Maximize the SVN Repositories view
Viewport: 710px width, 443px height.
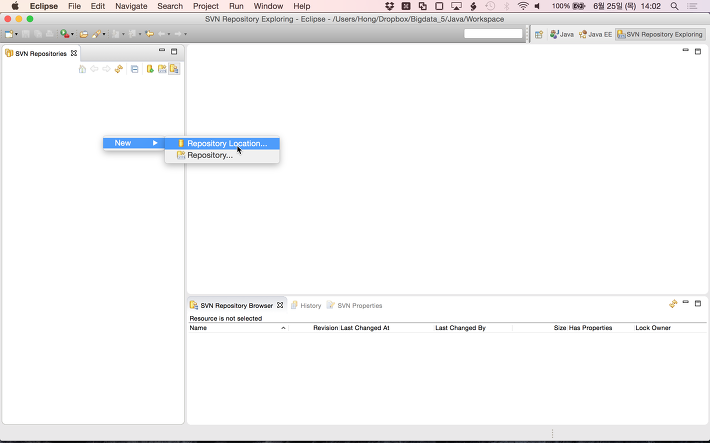174,51
